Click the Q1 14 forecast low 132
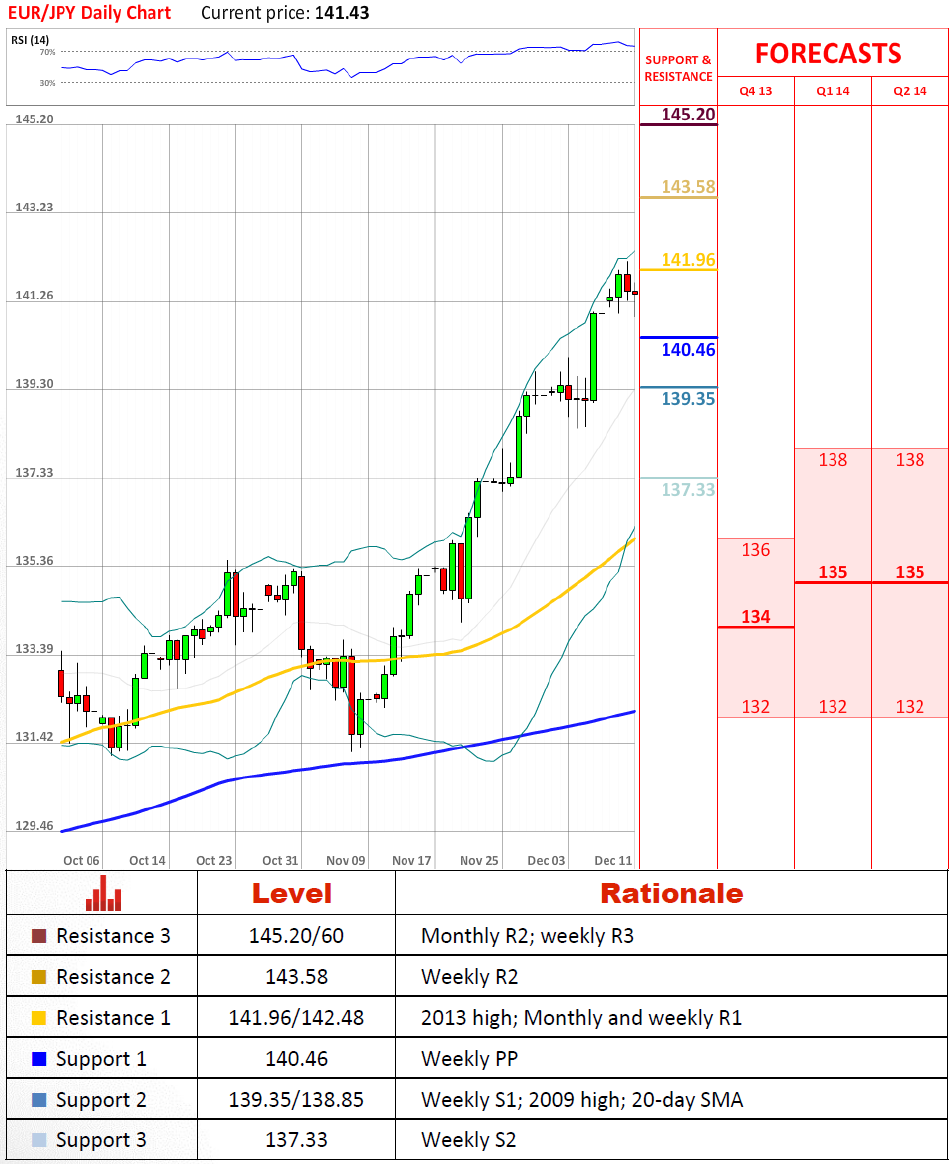The image size is (952, 1164). click(x=832, y=707)
